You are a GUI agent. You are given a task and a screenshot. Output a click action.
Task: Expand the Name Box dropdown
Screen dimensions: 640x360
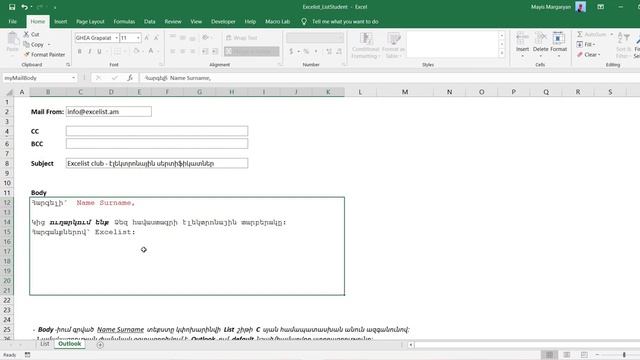[73, 78]
